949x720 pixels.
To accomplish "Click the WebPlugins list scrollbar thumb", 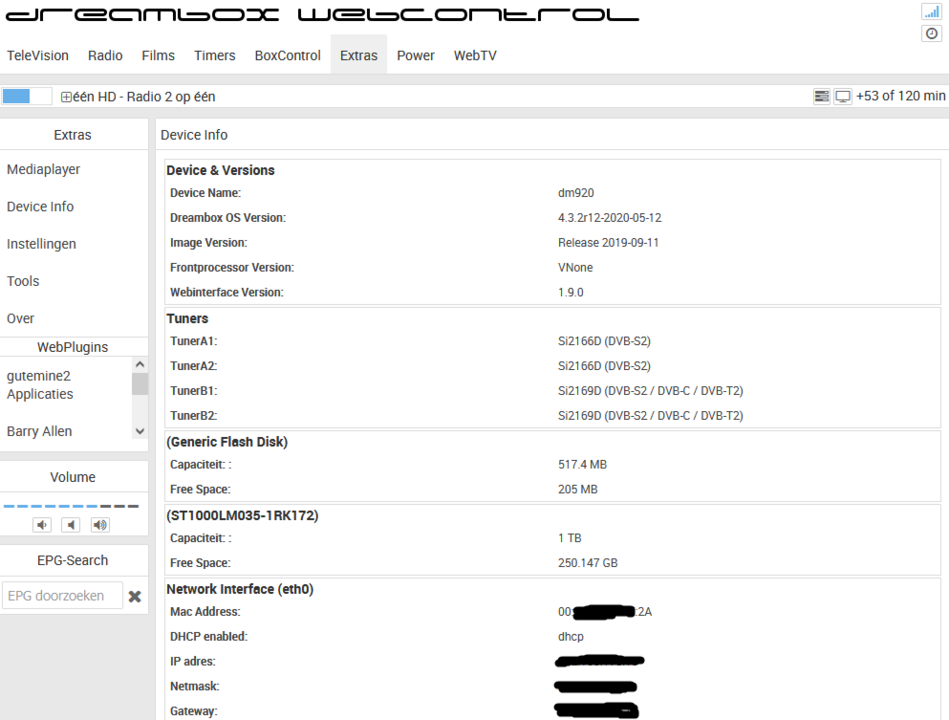I will click(x=140, y=384).
